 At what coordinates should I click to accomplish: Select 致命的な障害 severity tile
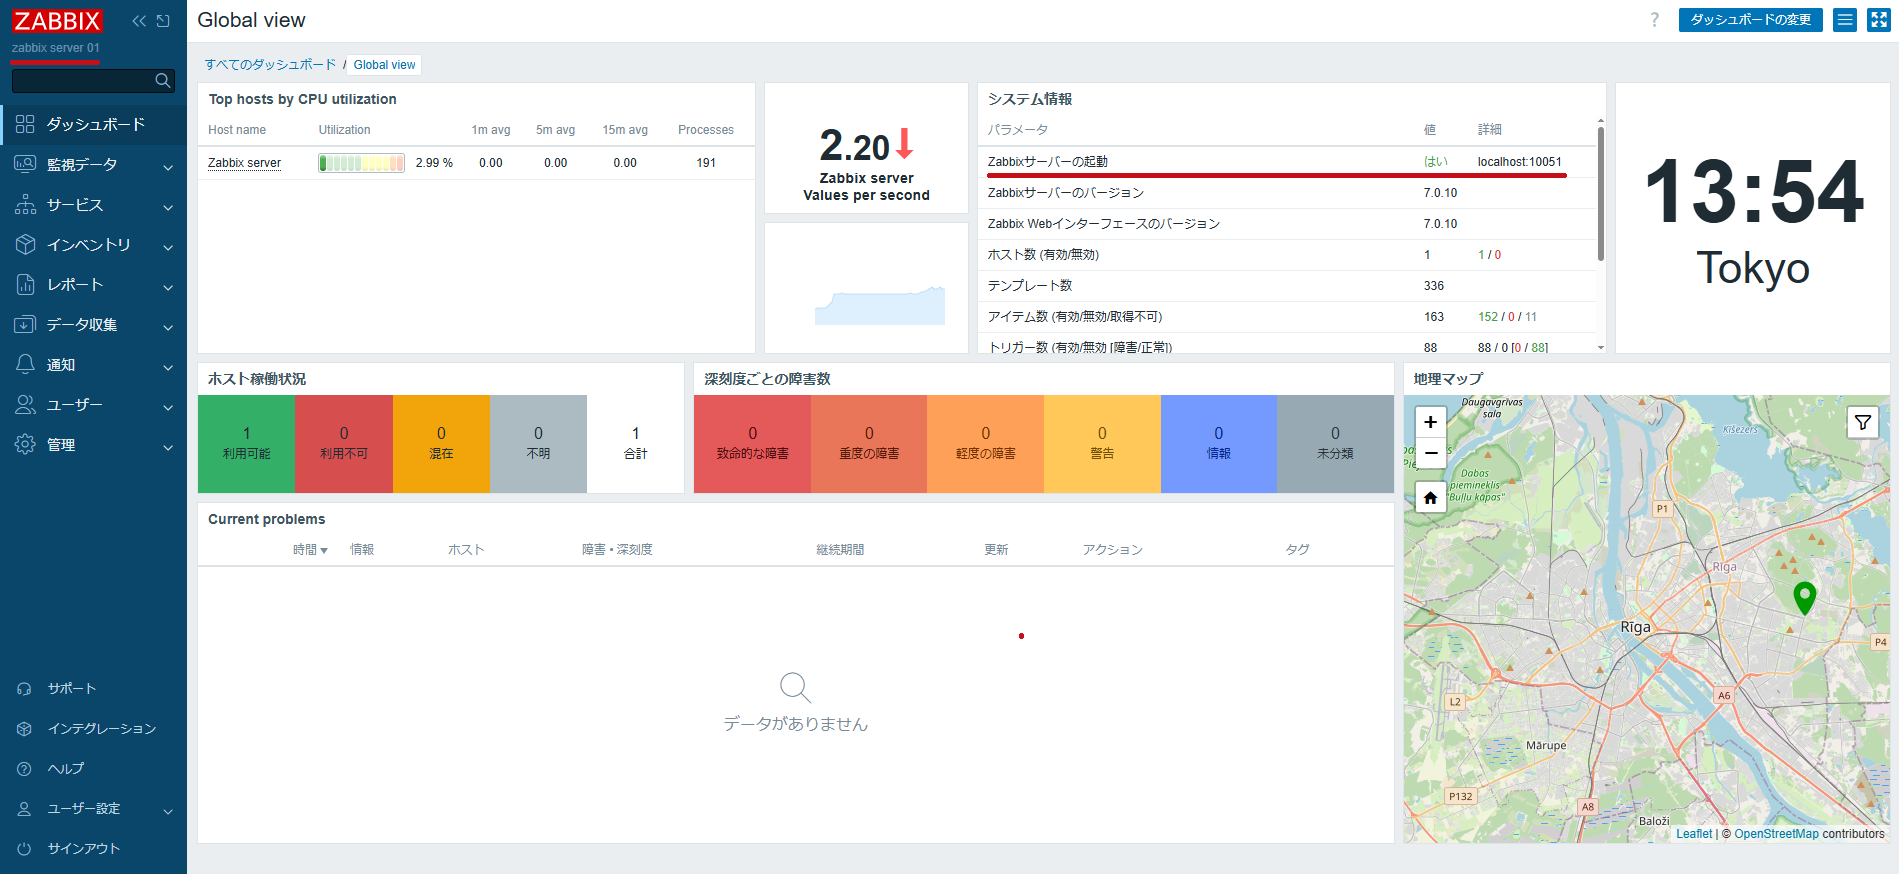click(x=752, y=444)
